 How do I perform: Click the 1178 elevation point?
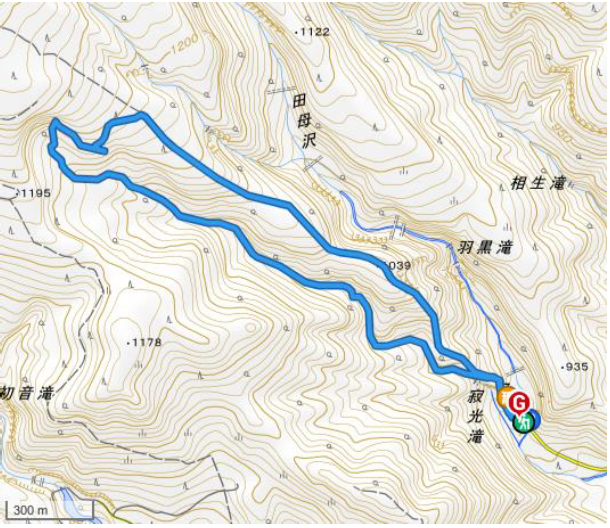click(x=143, y=342)
